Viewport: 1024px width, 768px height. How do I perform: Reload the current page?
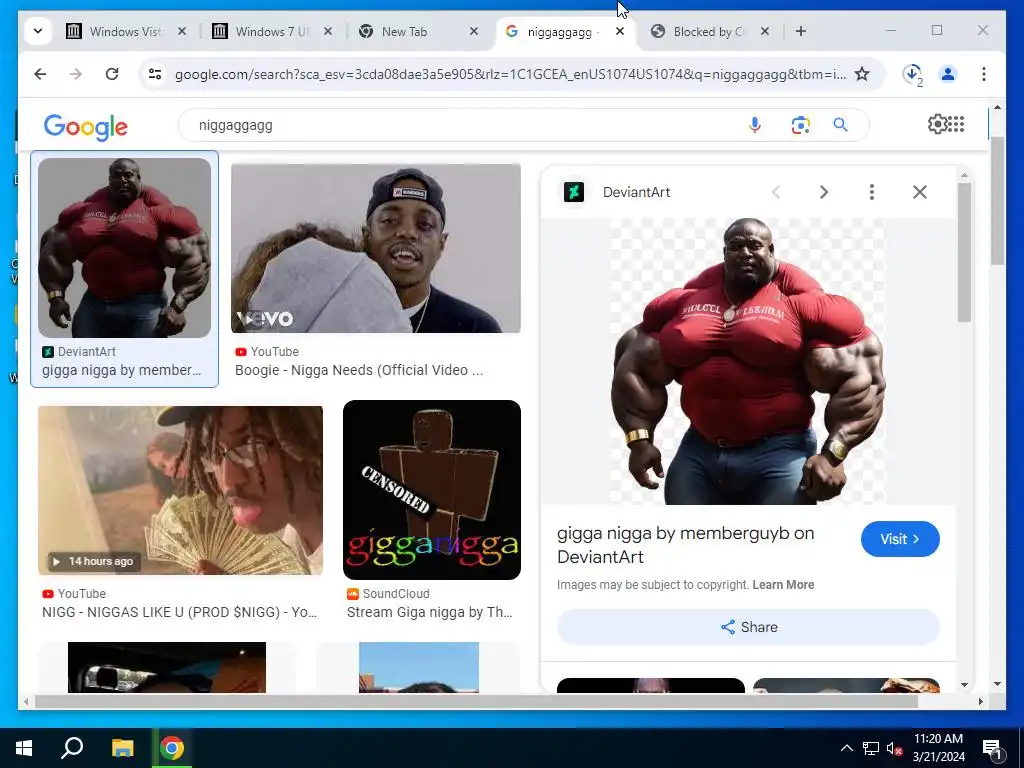112,74
